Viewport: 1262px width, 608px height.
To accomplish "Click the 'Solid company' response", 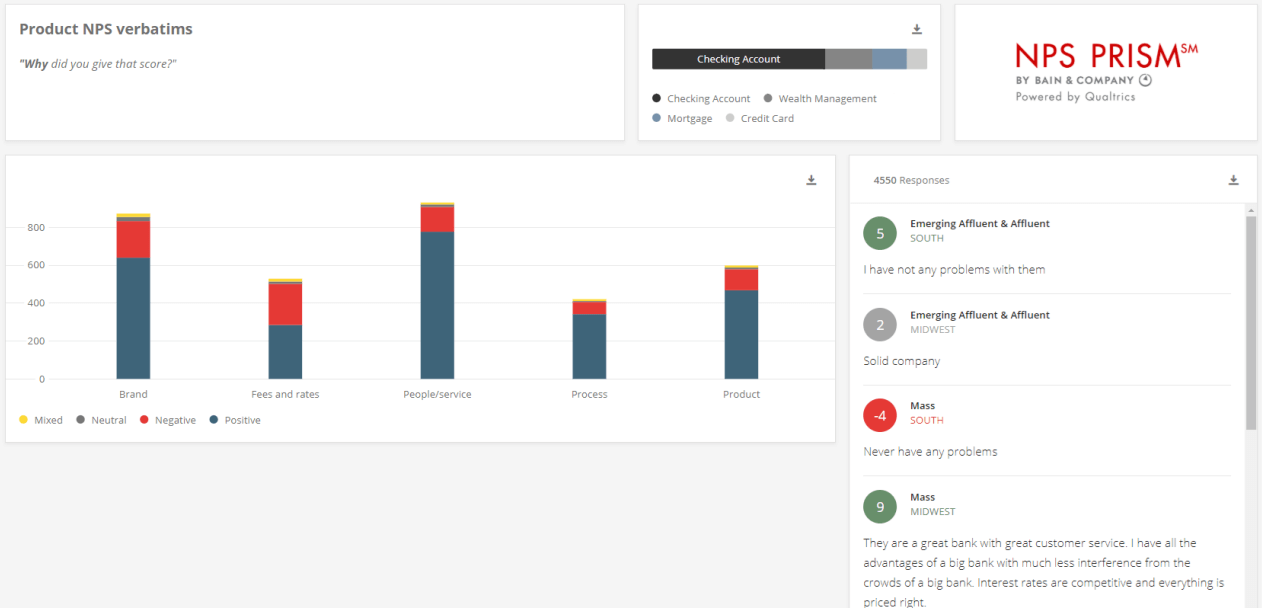I will (902, 361).
